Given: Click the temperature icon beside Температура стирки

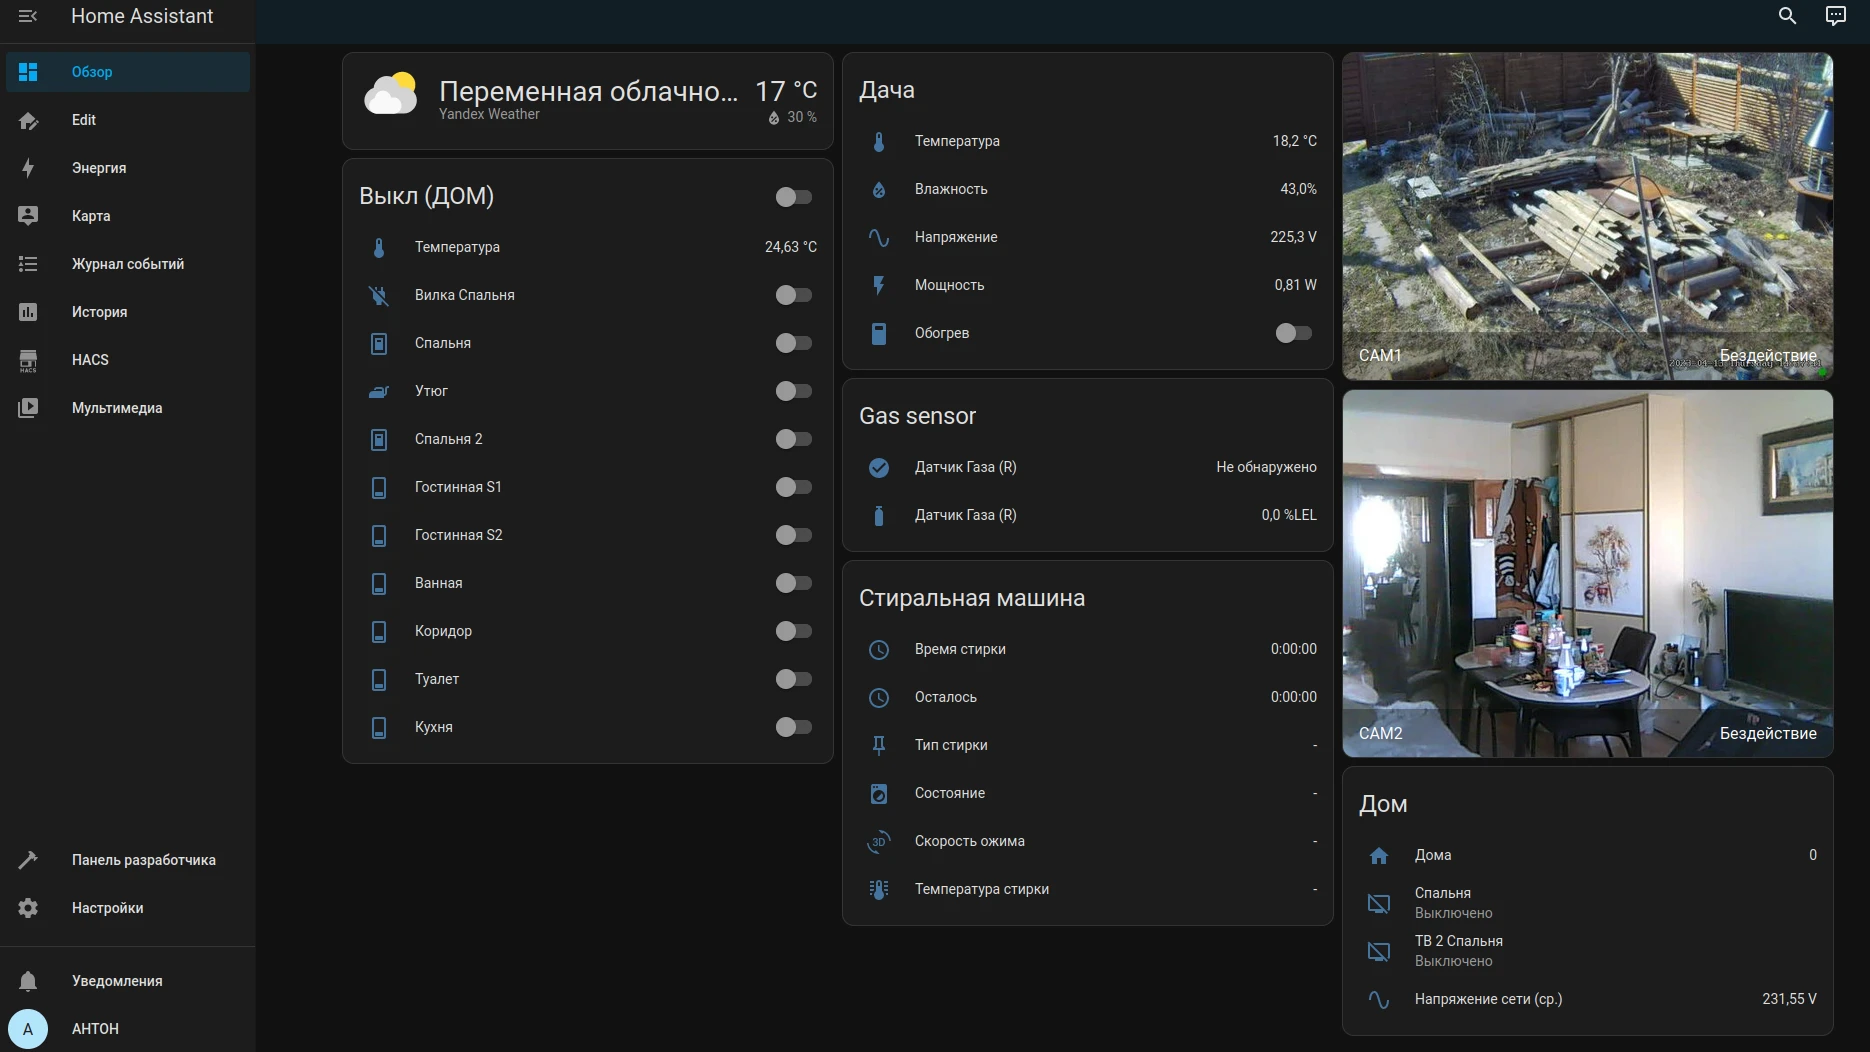Looking at the screenshot, I should [879, 889].
